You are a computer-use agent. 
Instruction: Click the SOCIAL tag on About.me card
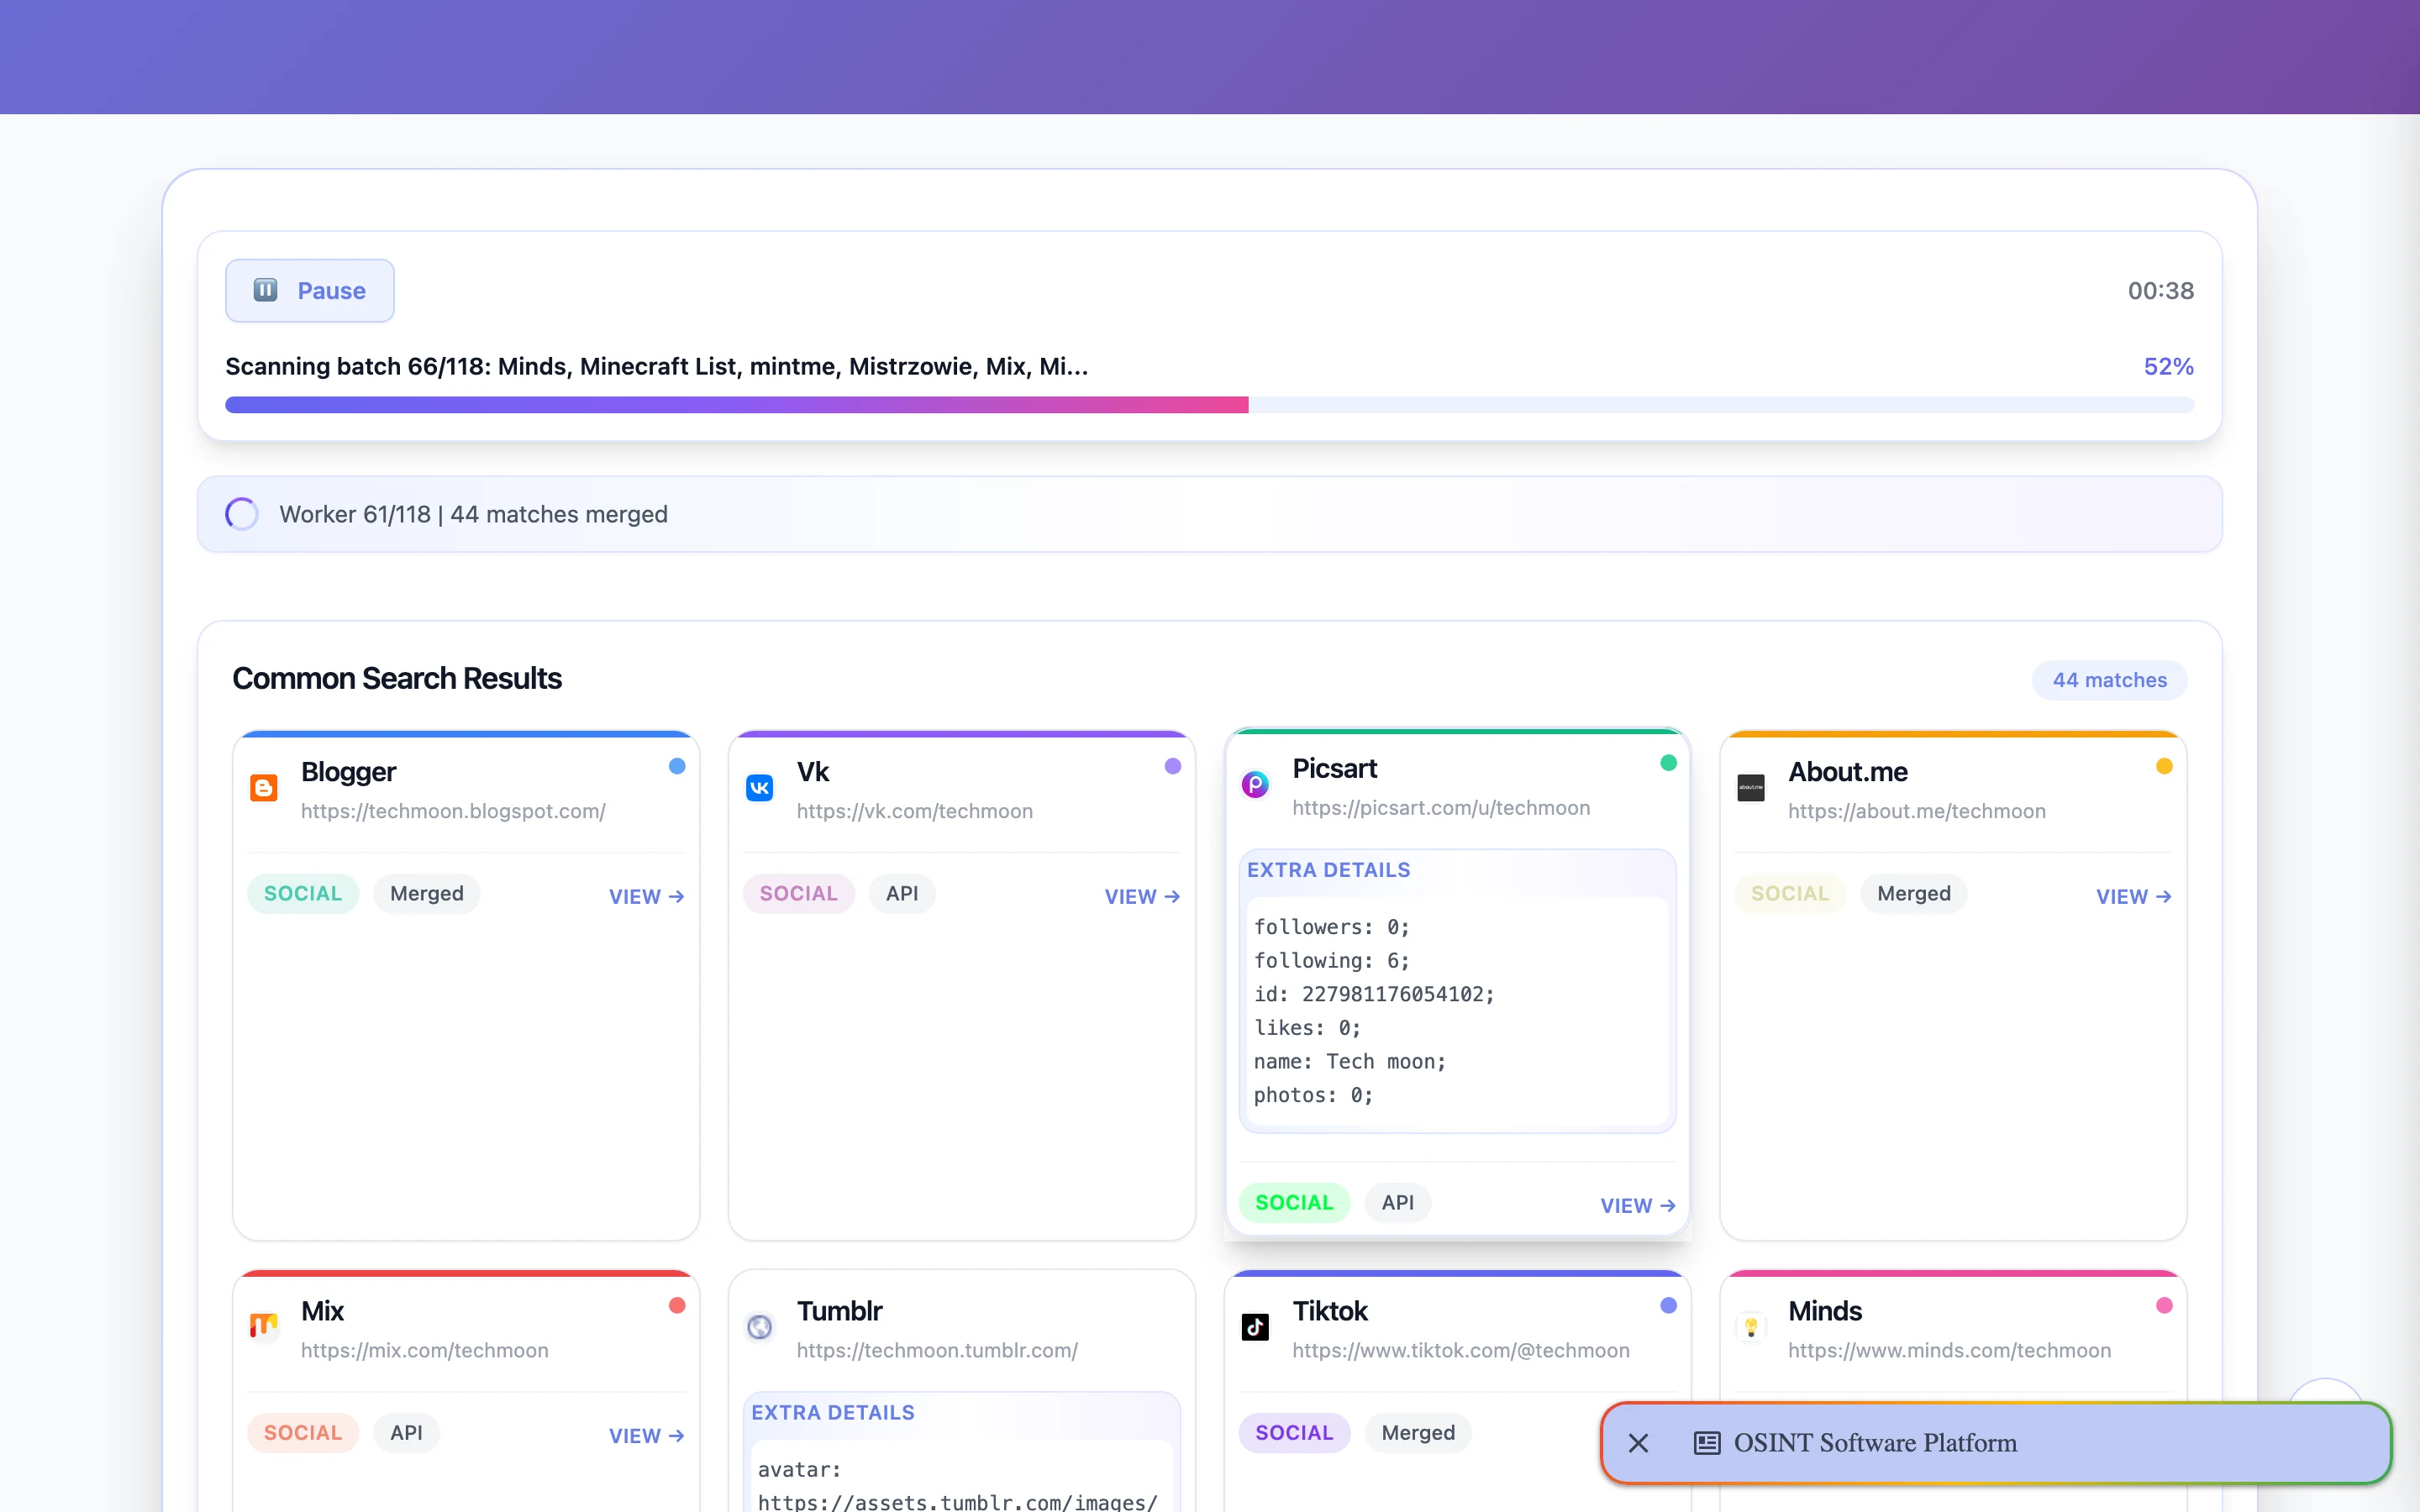1790,893
